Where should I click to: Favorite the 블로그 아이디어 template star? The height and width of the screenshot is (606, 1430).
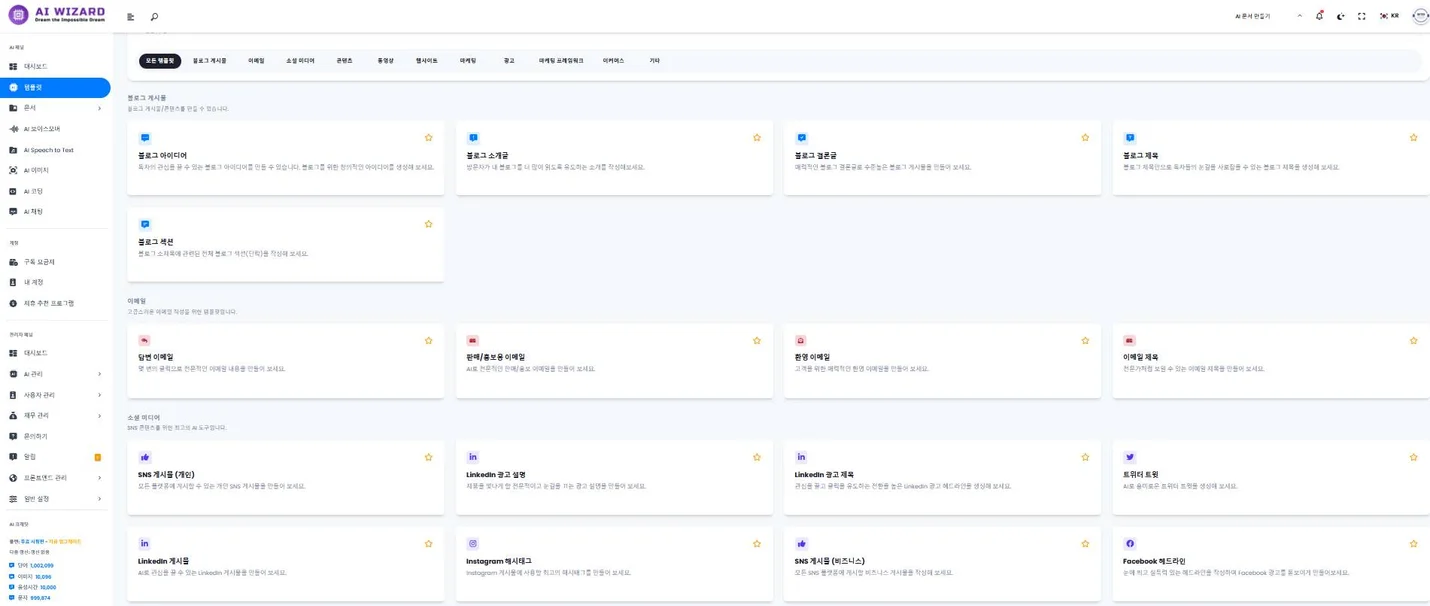point(428,138)
